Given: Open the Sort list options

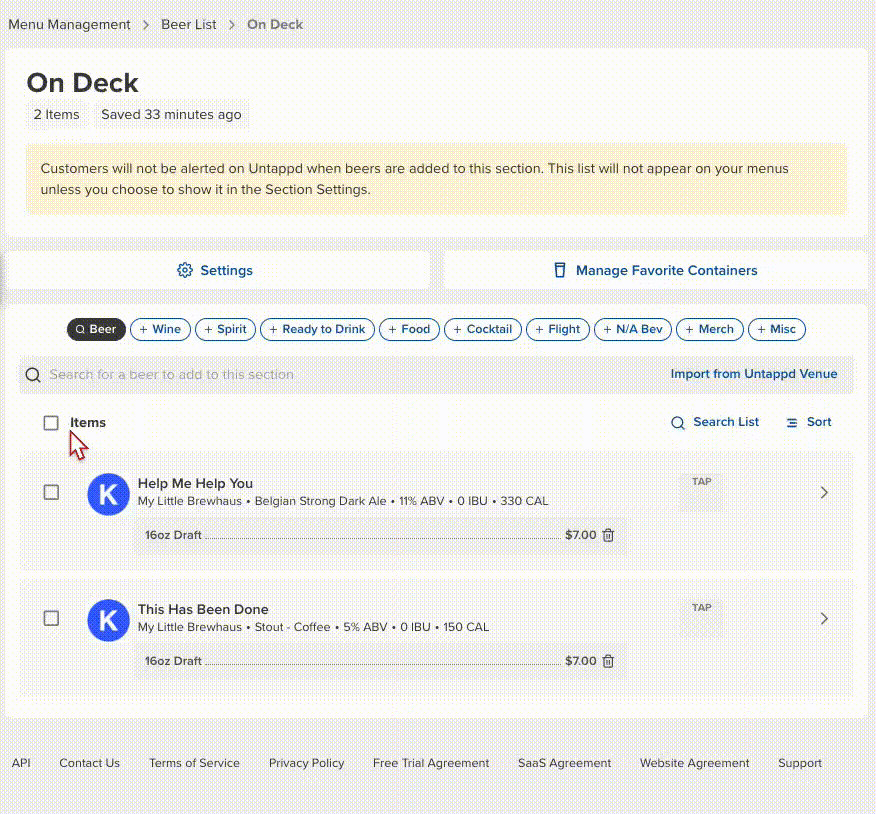Looking at the screenshot, I should pos(809,423).
